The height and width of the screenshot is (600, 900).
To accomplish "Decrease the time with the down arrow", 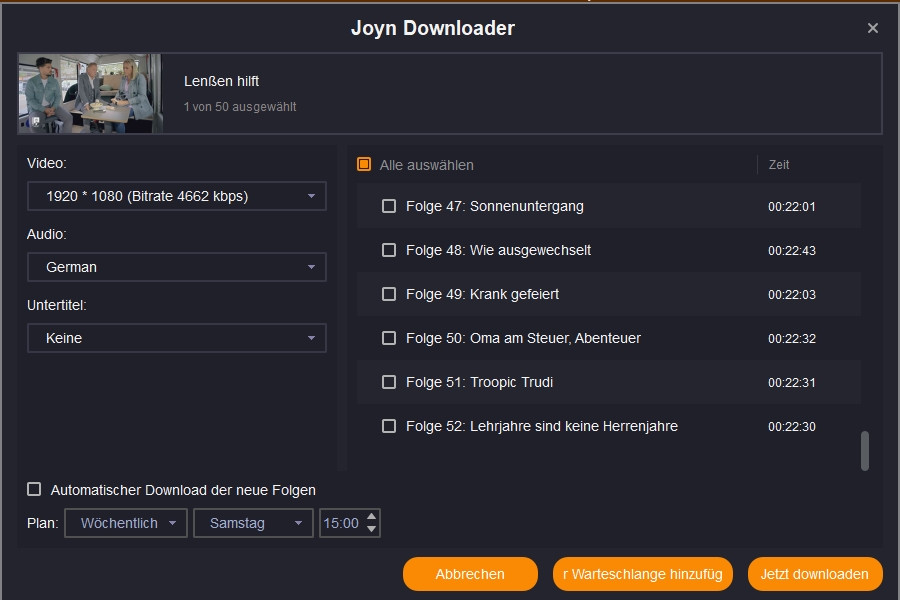I will (x=372, y=529).
